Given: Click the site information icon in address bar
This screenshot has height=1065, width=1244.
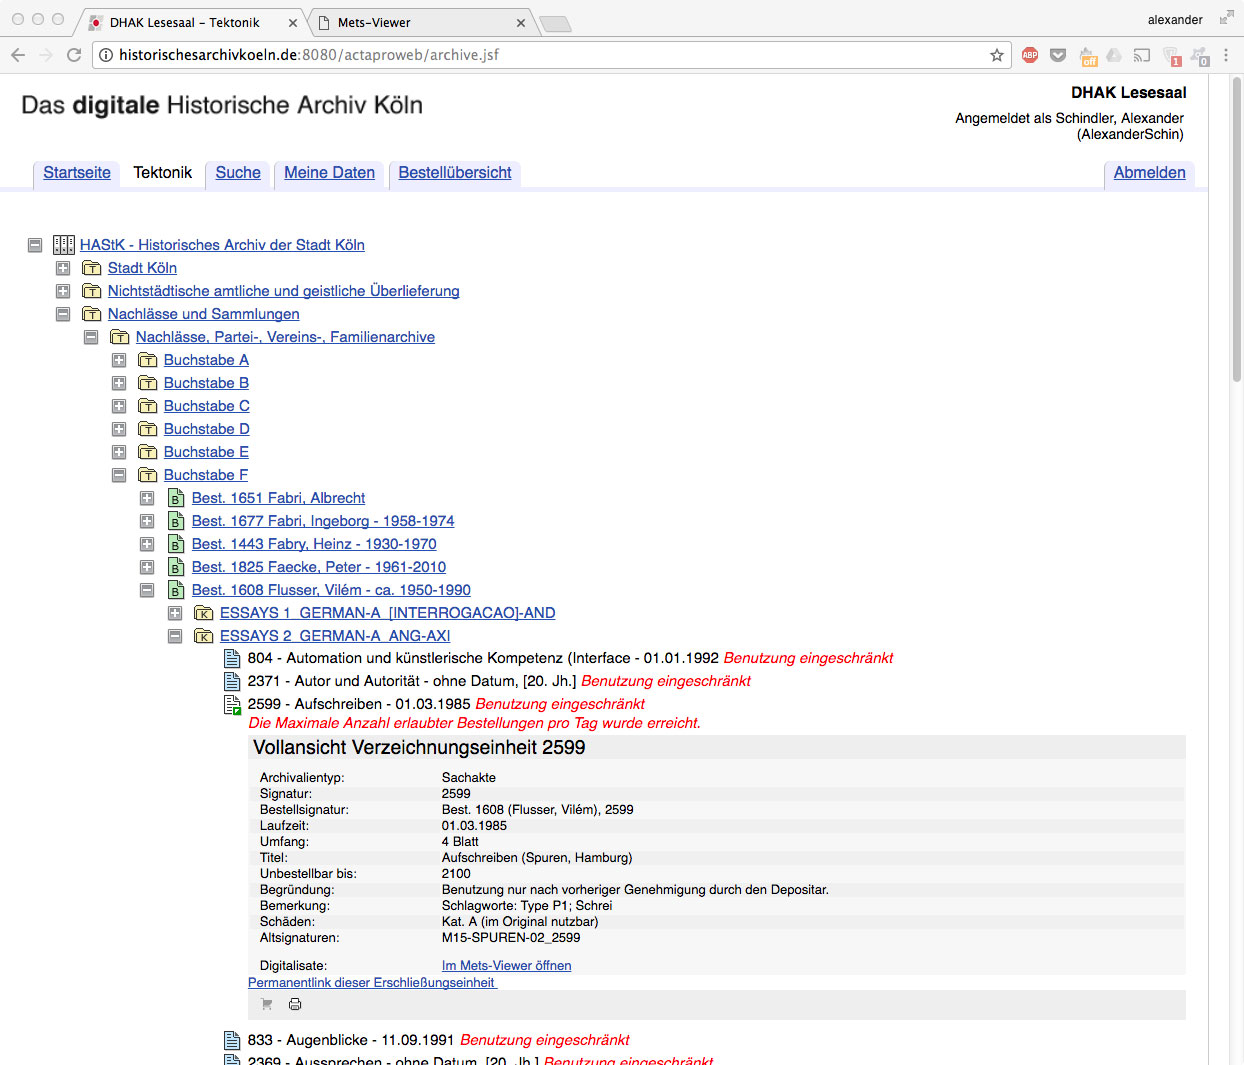Looking at the screenshot, I should click(106, 55).
